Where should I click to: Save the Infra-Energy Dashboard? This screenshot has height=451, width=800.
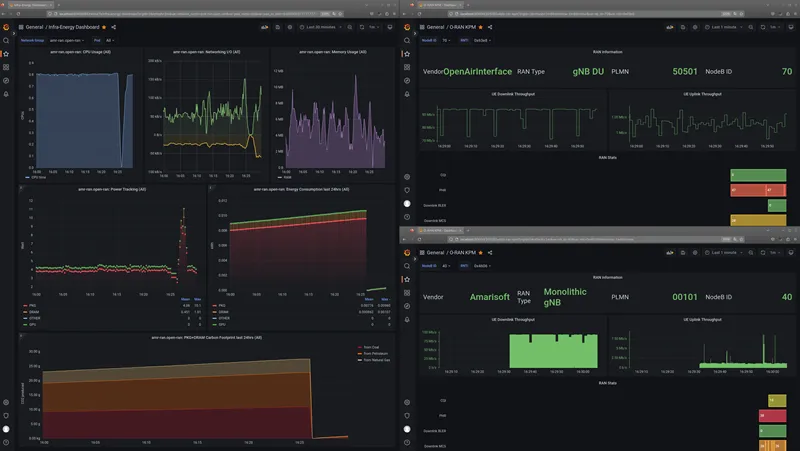point(278,27)
